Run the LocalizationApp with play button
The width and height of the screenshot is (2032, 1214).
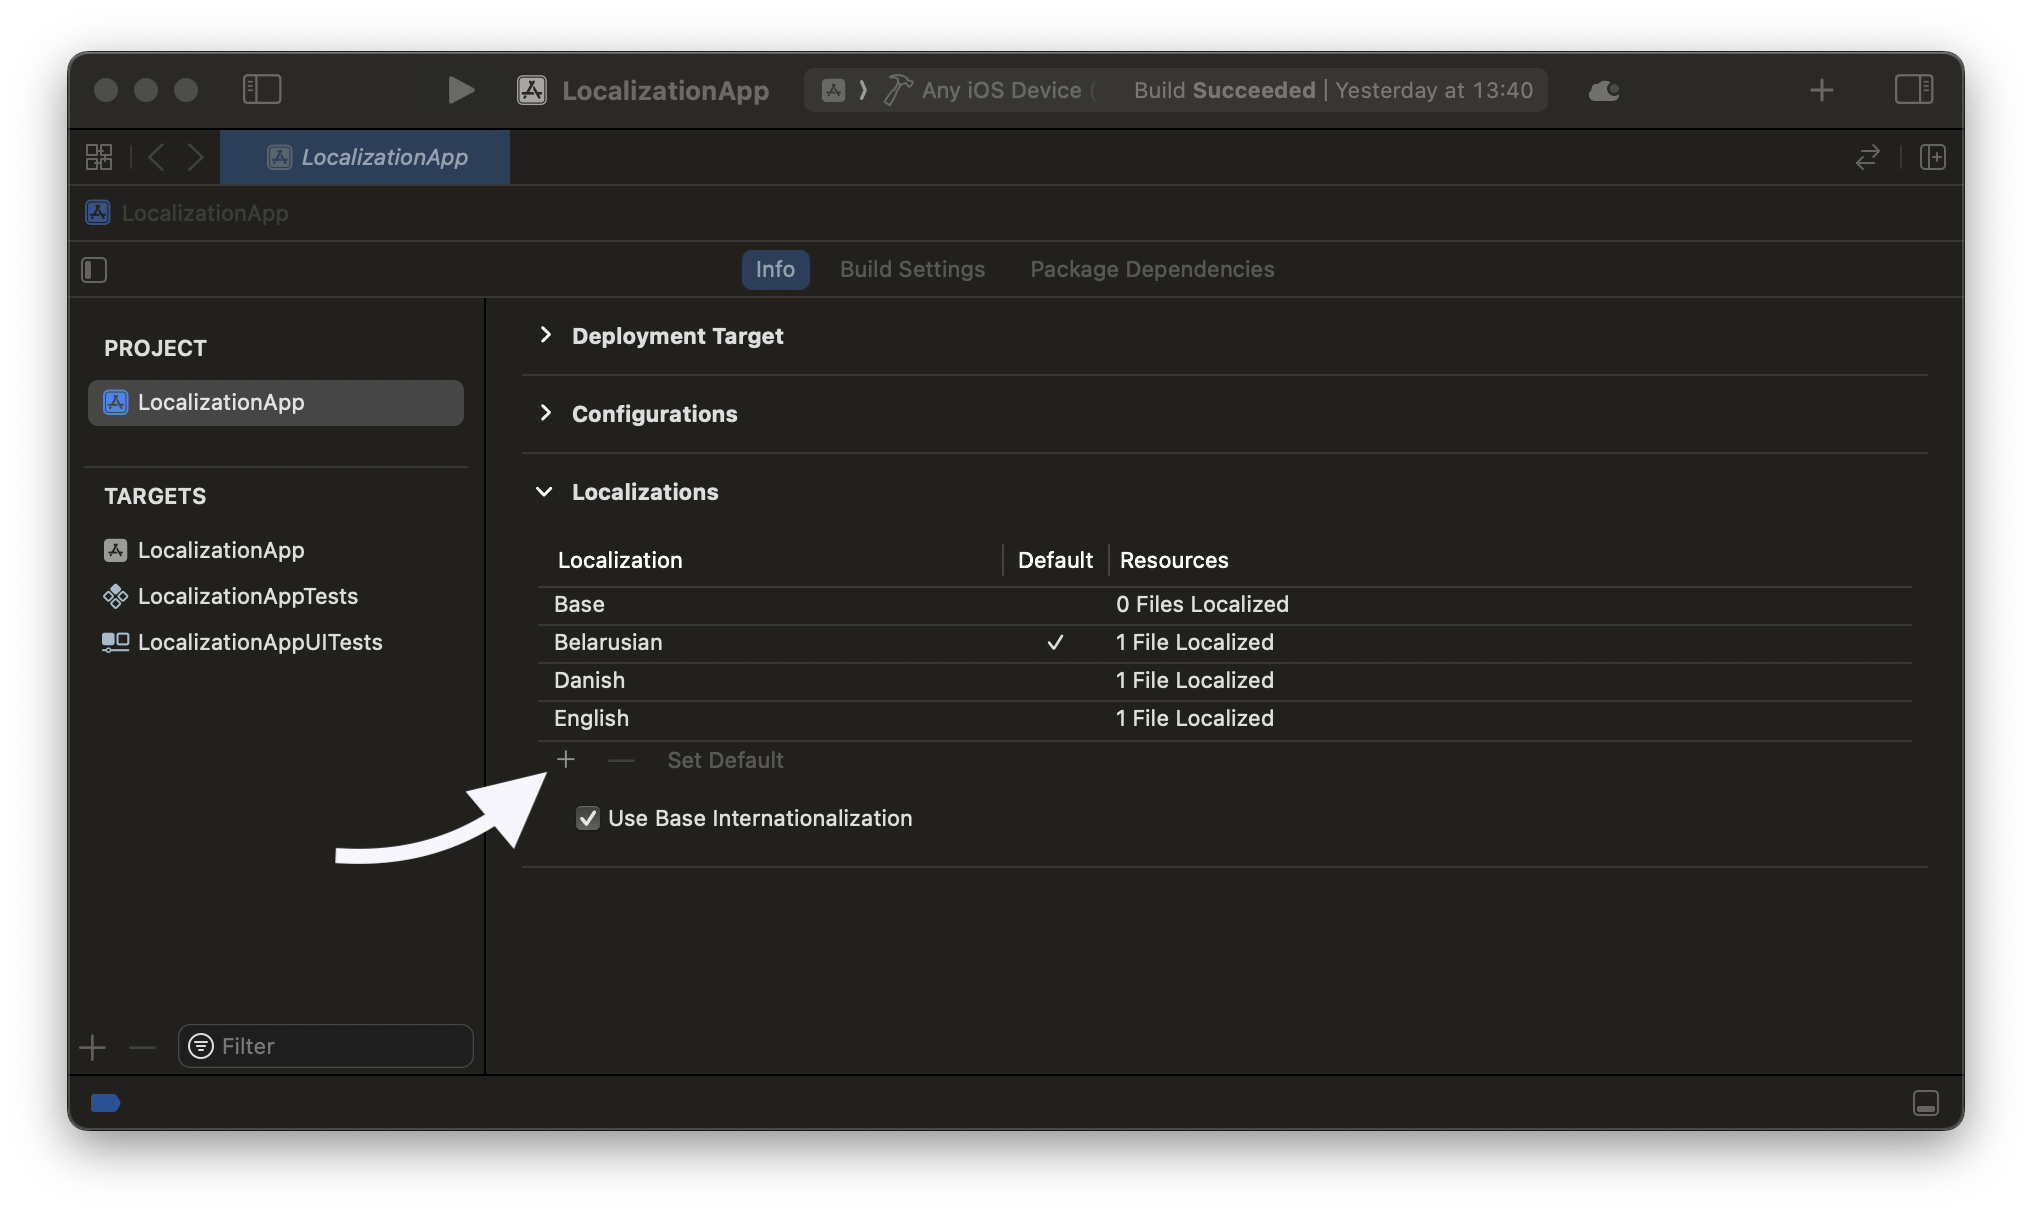(x=460, y=90)
